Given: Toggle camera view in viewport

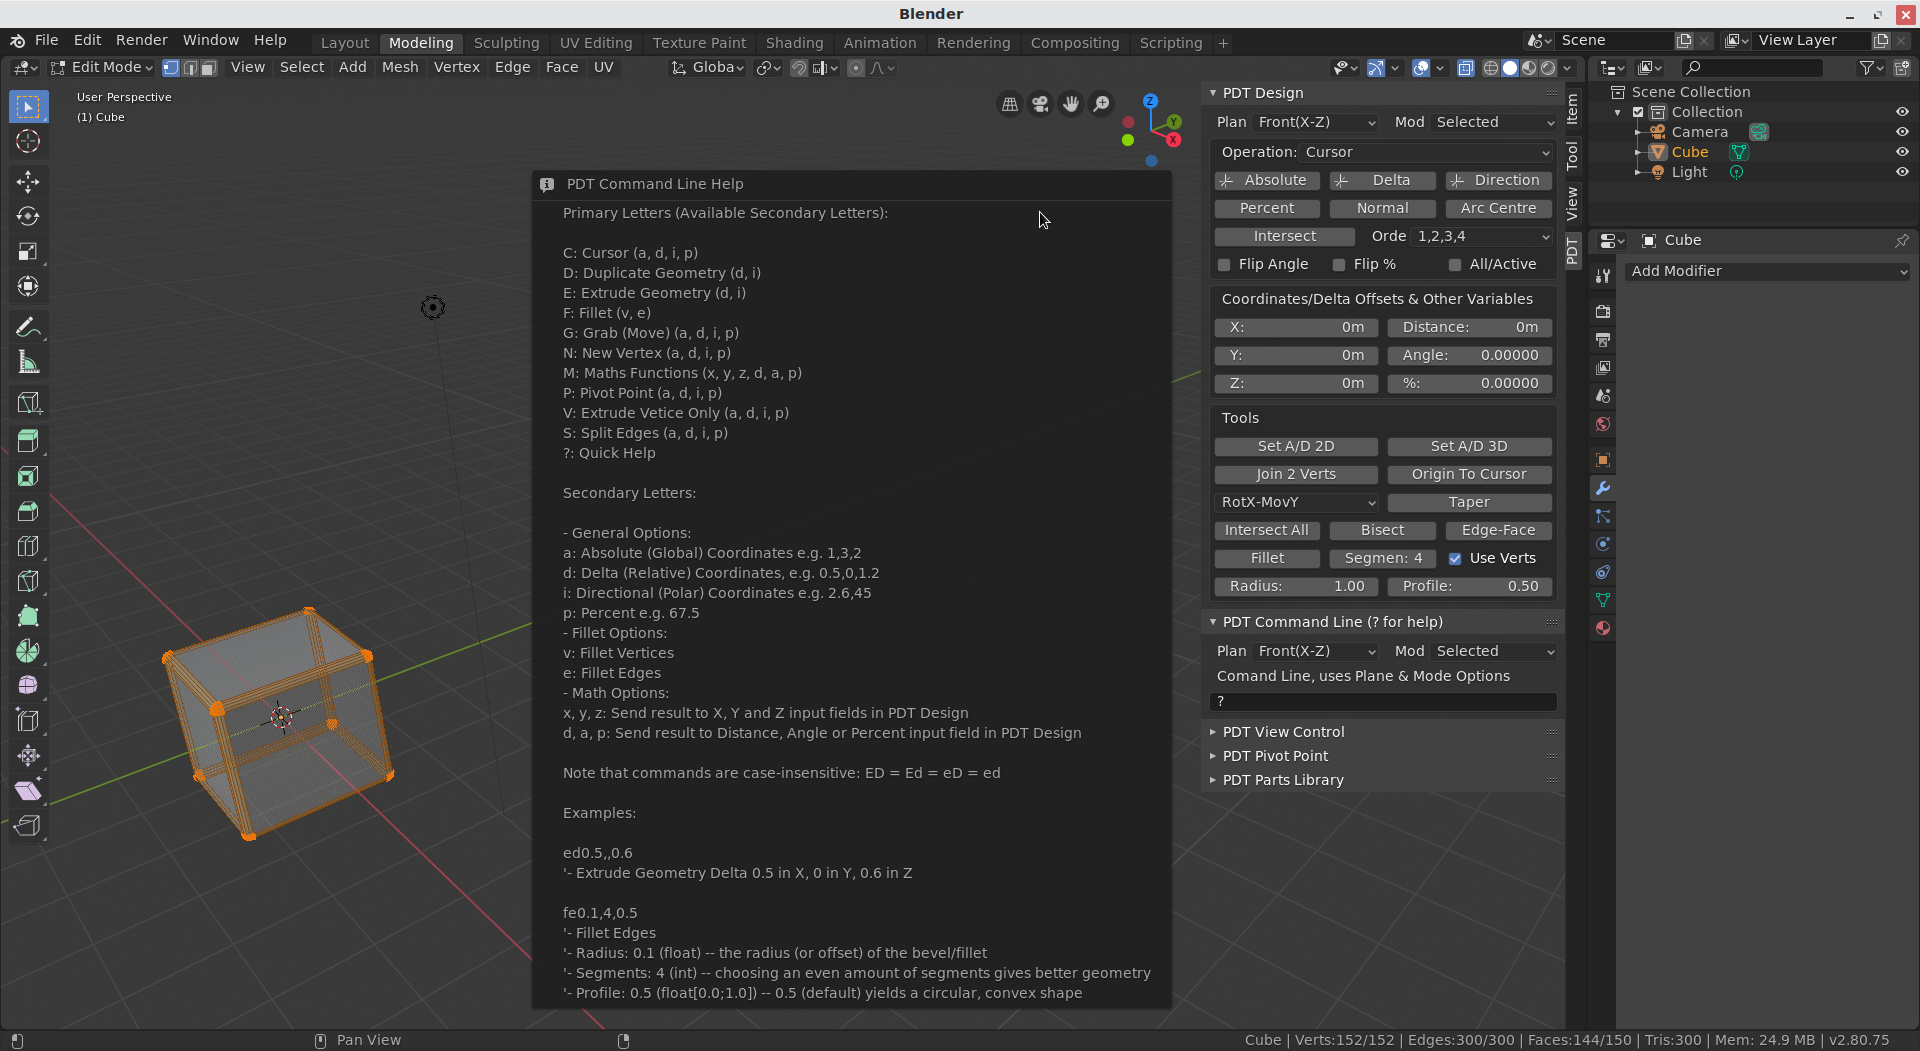Looking at the screenshot, I should pos(1040,104).
